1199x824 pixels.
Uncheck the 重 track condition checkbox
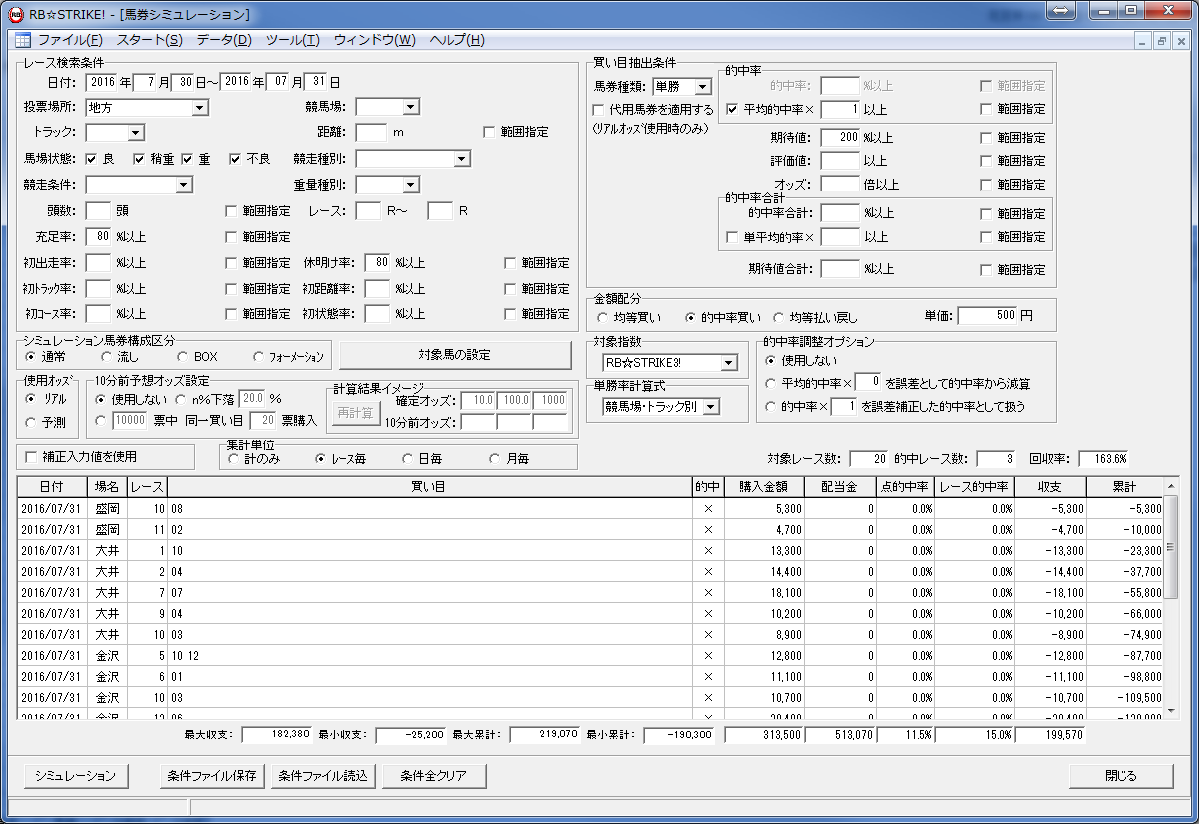187,159
